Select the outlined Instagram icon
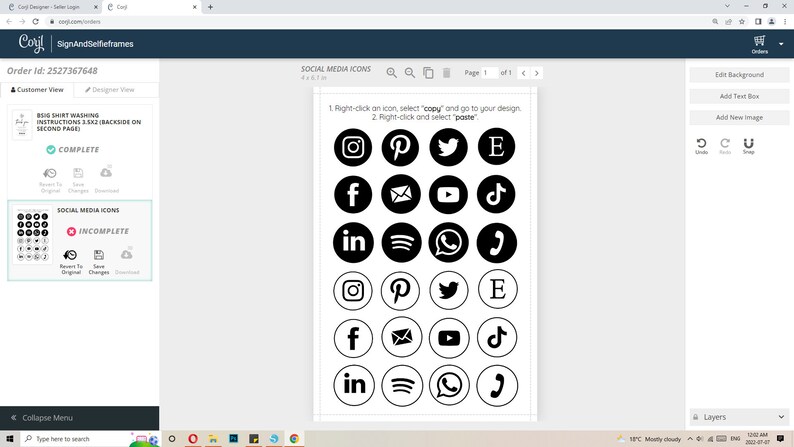This screenshot has height=447, width=794. [353, 291]
